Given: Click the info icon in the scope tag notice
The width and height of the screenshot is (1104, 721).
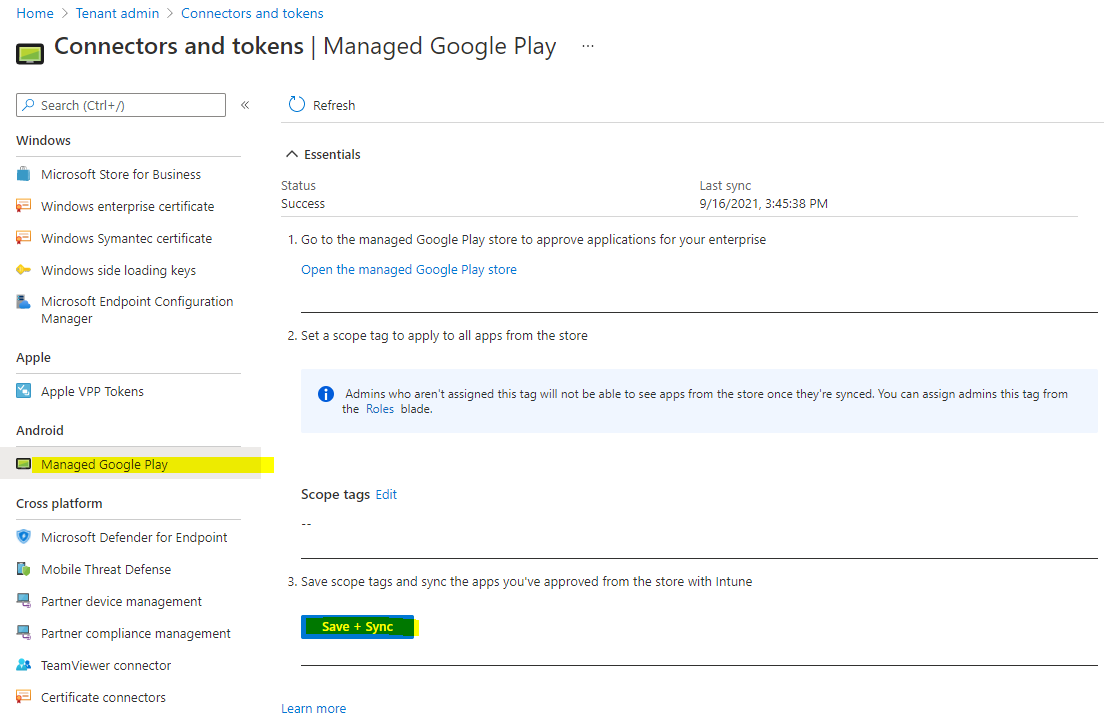Looking at the screenshot, I should point(325,394).
